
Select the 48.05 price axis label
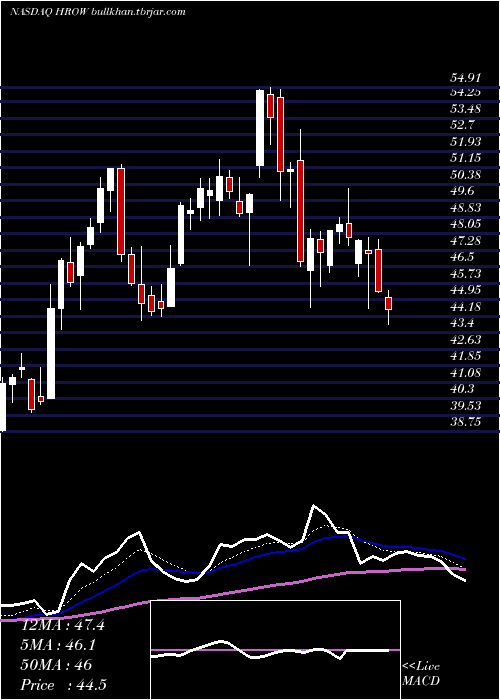coord(465,225)
